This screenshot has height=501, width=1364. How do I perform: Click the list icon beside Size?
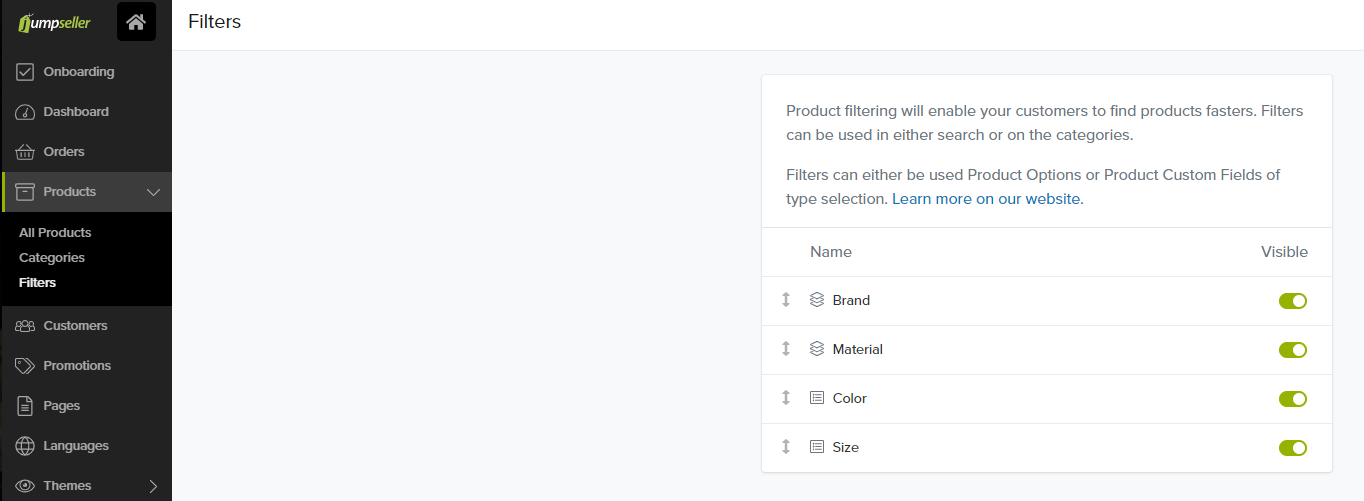817,447
